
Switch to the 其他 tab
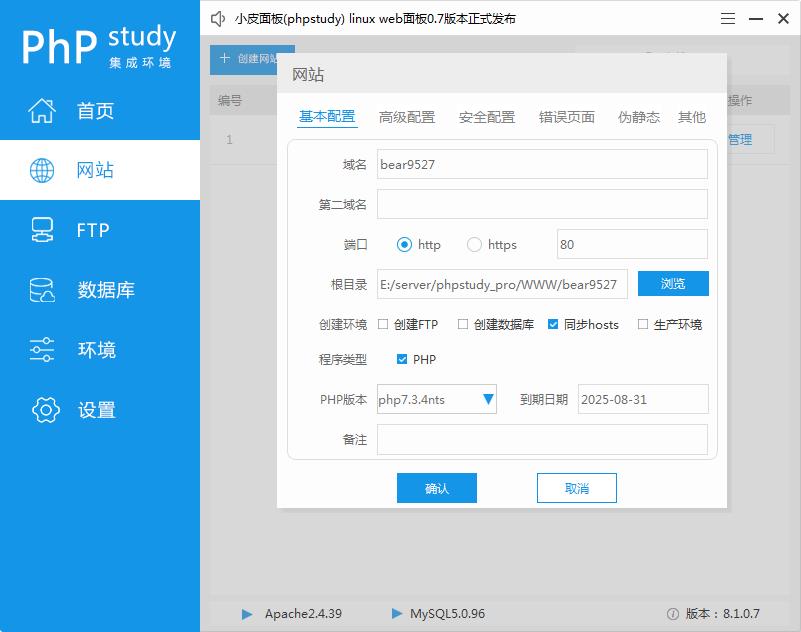(x=692, y=117)
